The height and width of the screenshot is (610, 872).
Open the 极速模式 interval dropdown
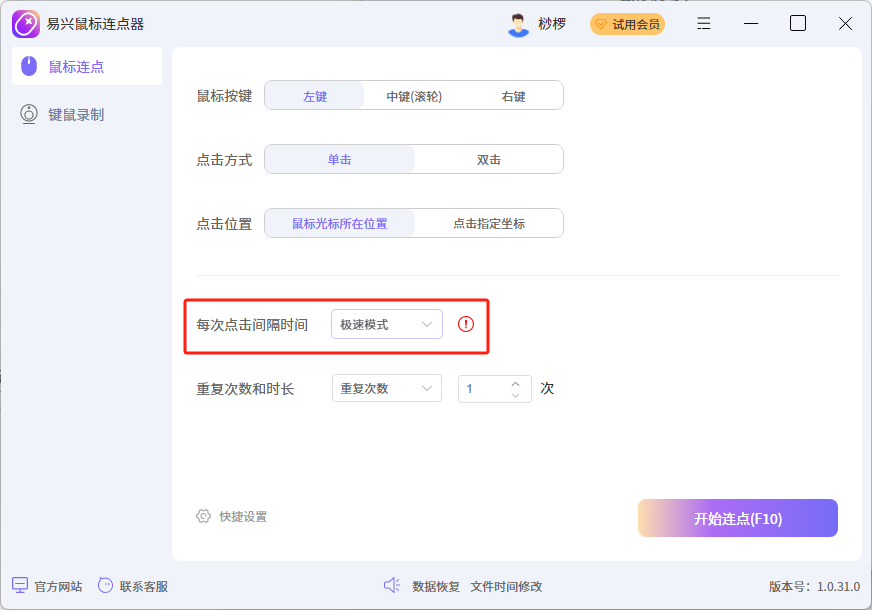387,324
